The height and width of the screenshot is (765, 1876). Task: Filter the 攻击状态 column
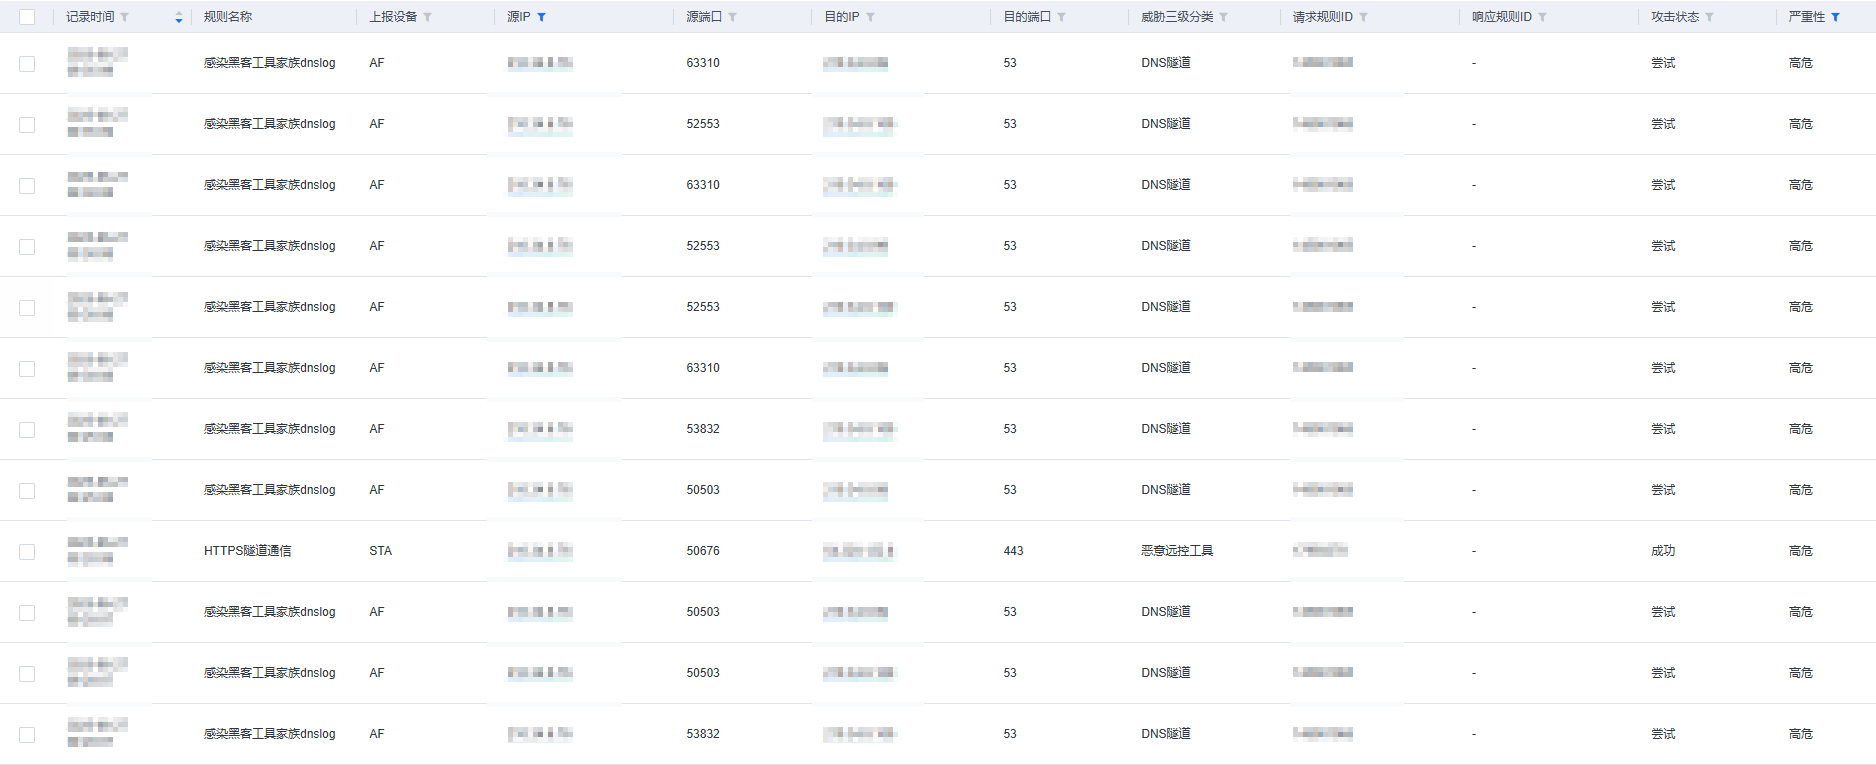[1709, 17]
